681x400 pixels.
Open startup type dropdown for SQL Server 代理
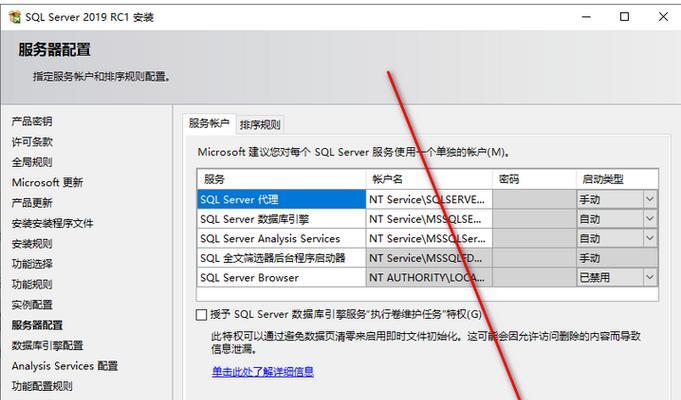[649, 199]
